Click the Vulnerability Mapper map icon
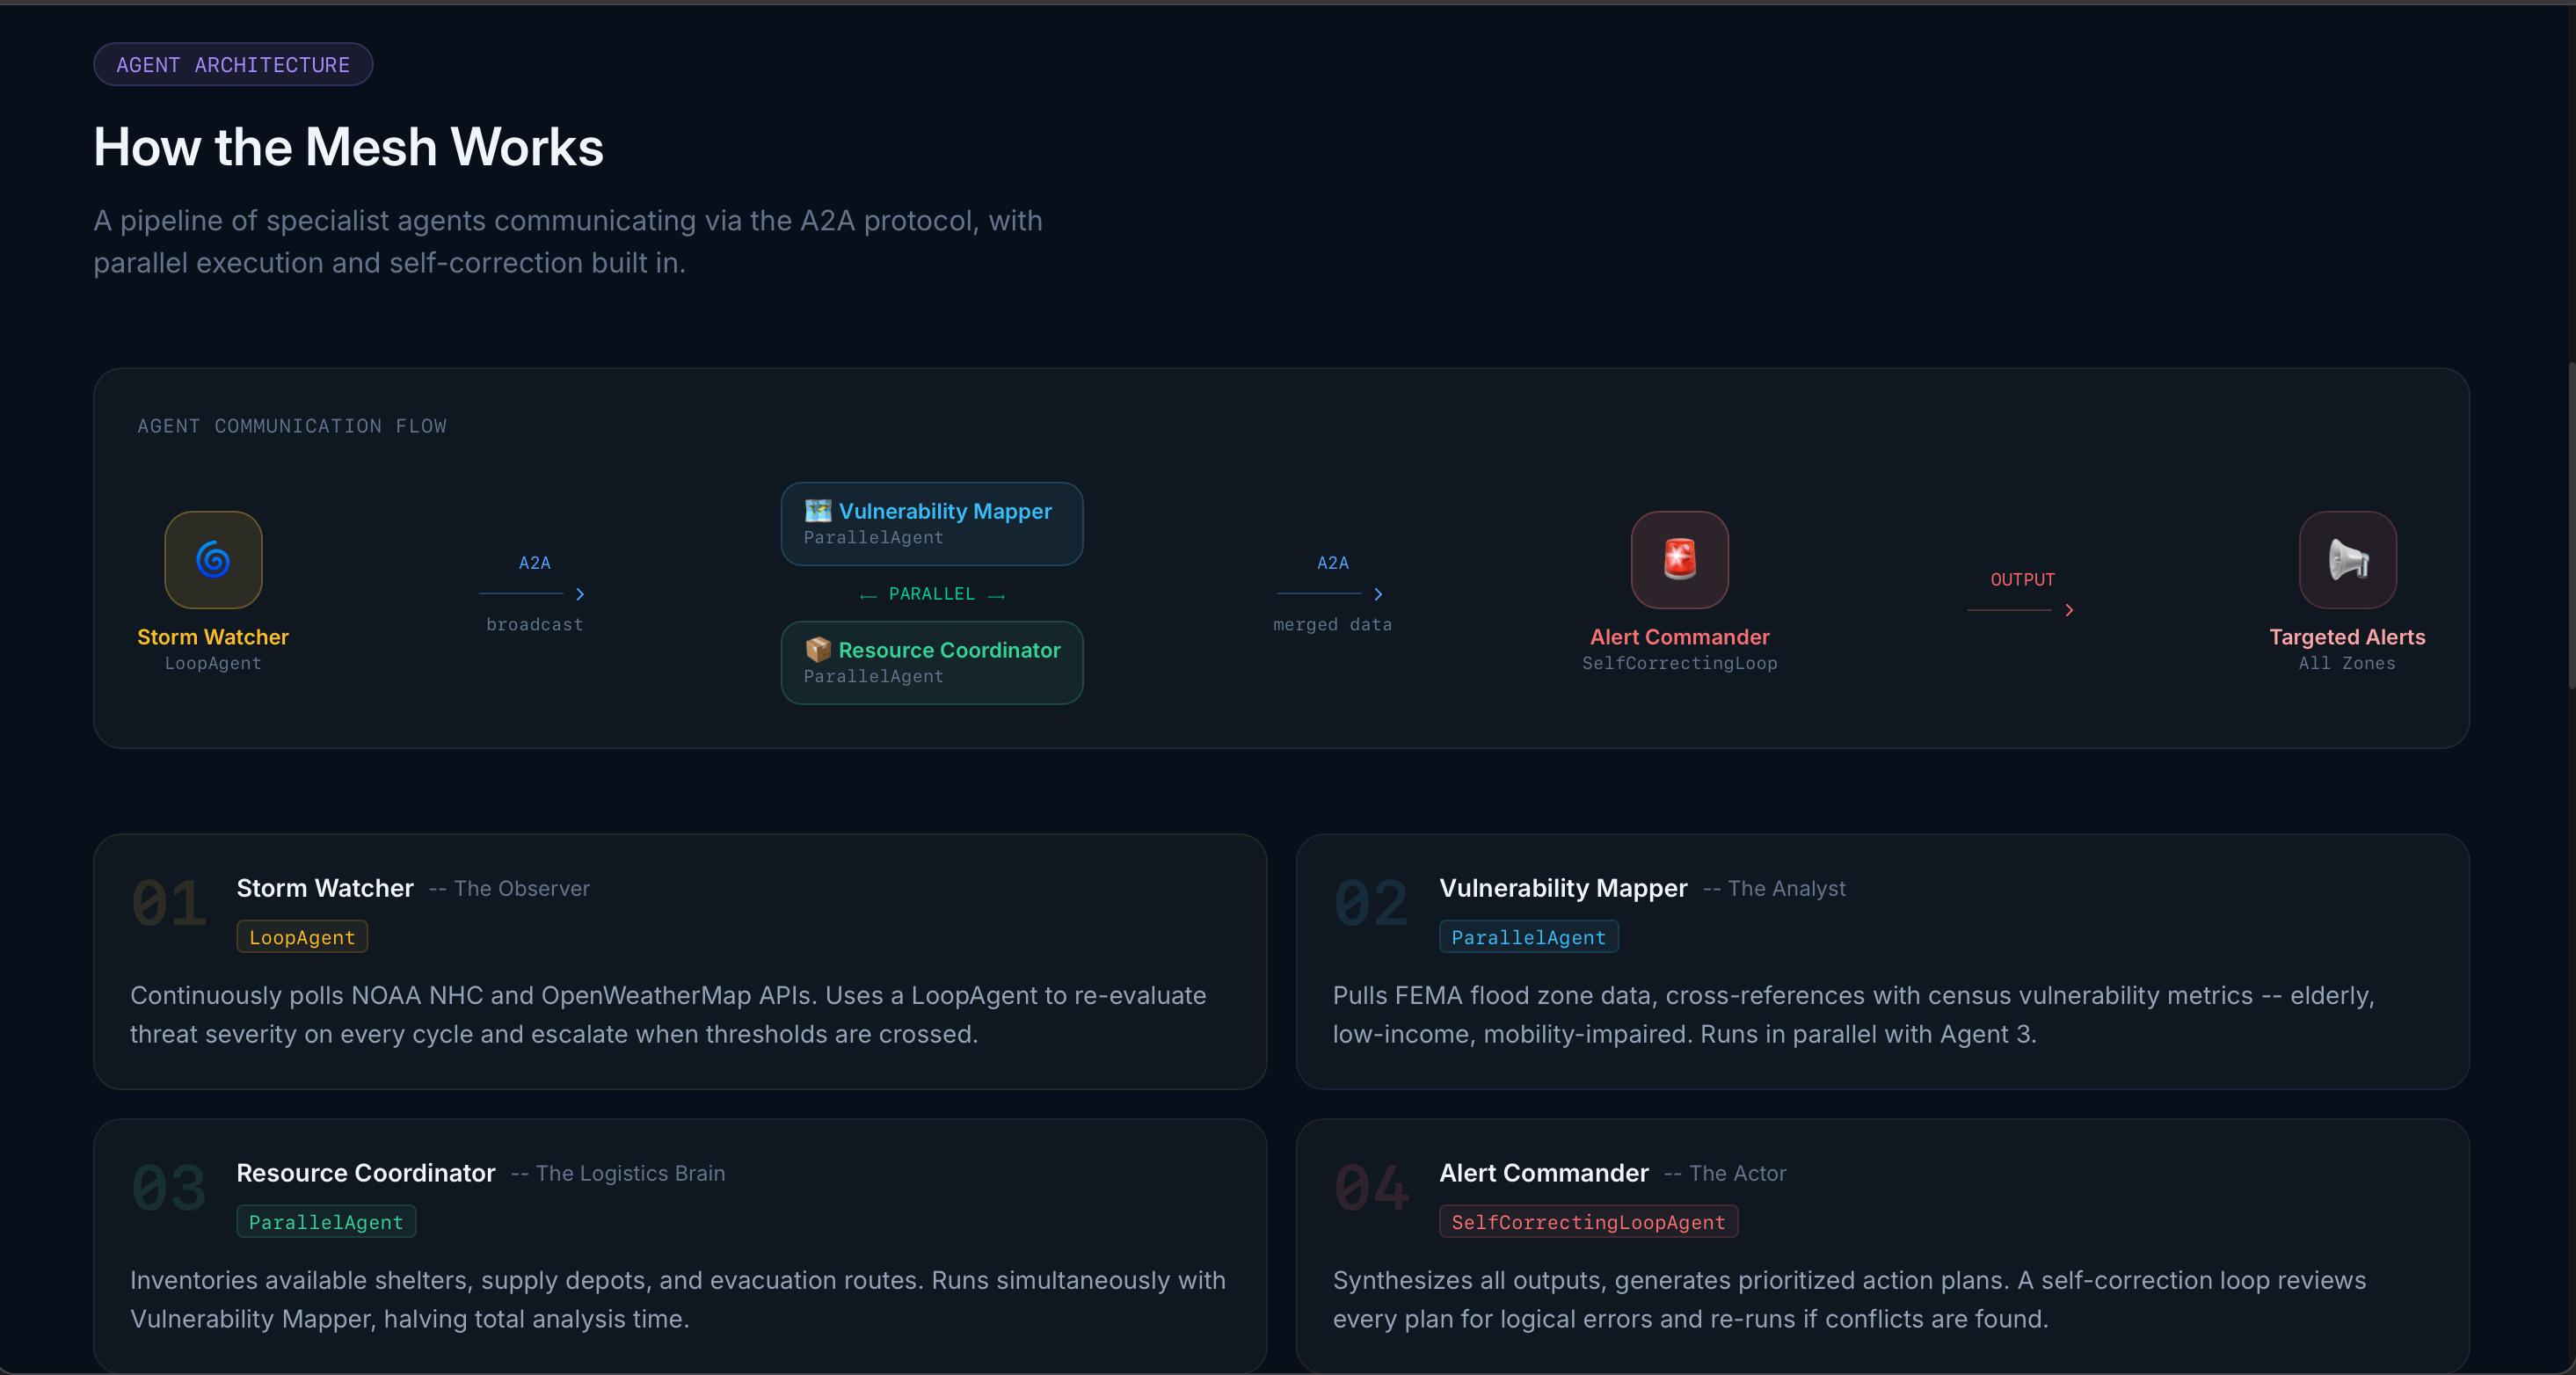The image size is (2576, 1375). [818, 511]
